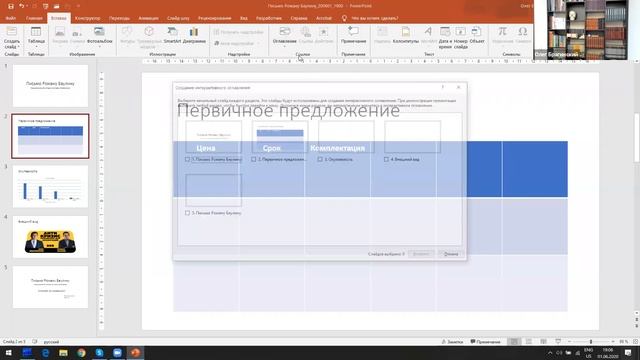Open the Заметки notes pane from status bar

pyautogui.click(x=452, y=342)
